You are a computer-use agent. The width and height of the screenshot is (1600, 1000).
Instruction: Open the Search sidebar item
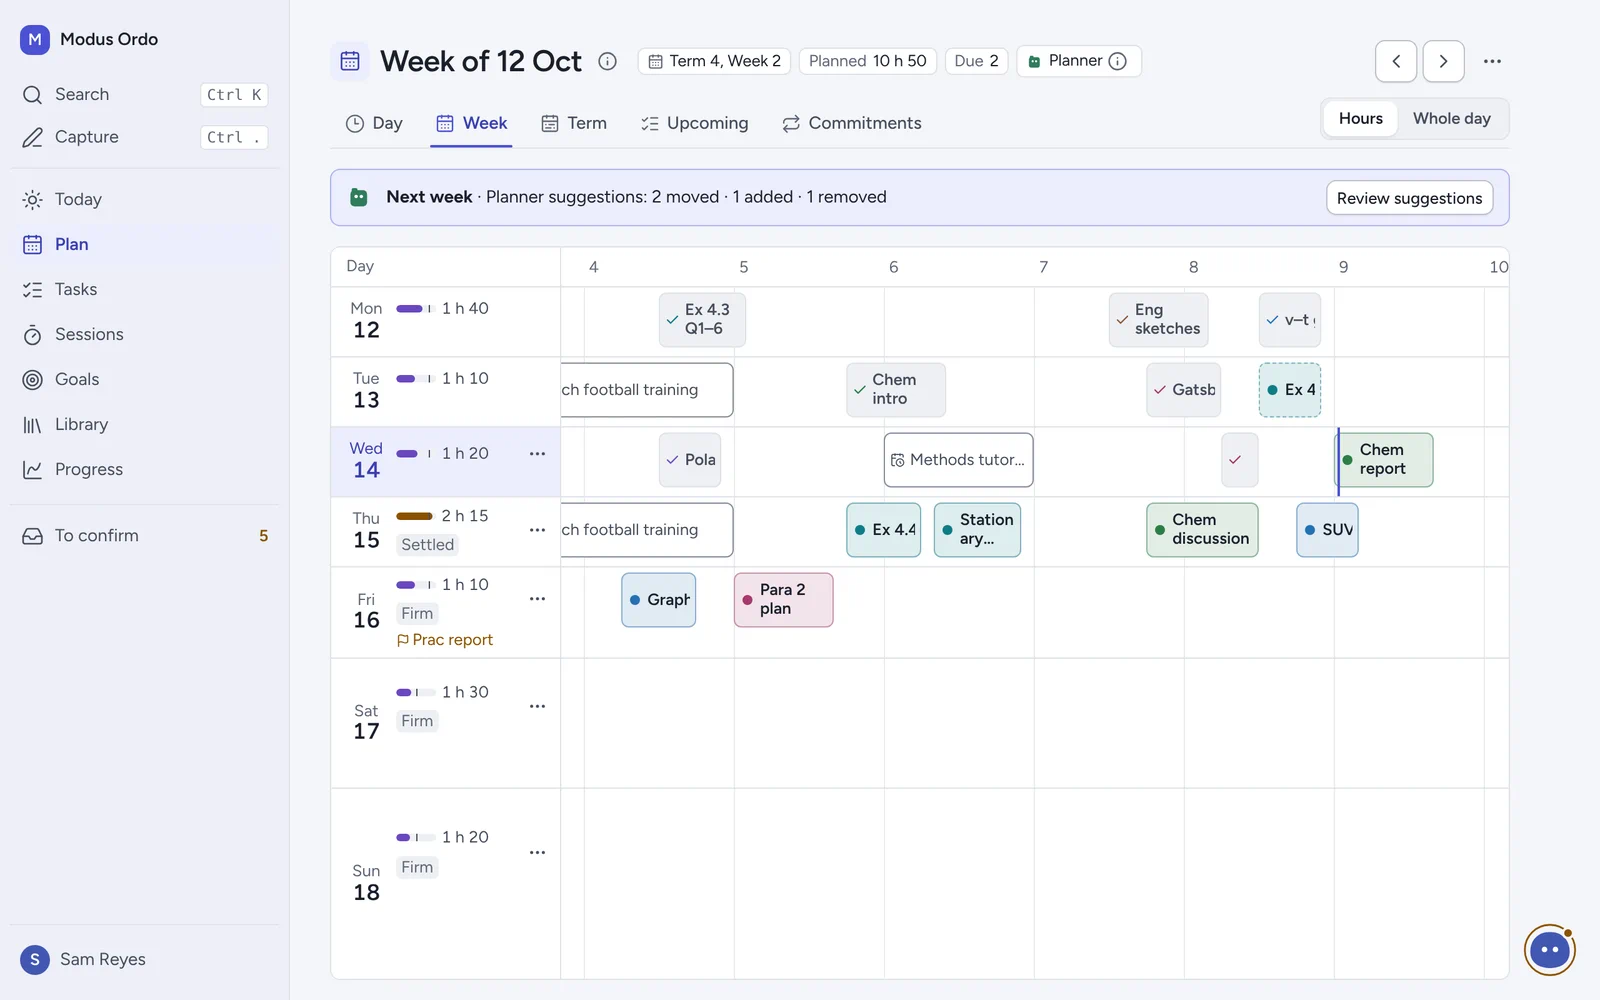(145, 95)
